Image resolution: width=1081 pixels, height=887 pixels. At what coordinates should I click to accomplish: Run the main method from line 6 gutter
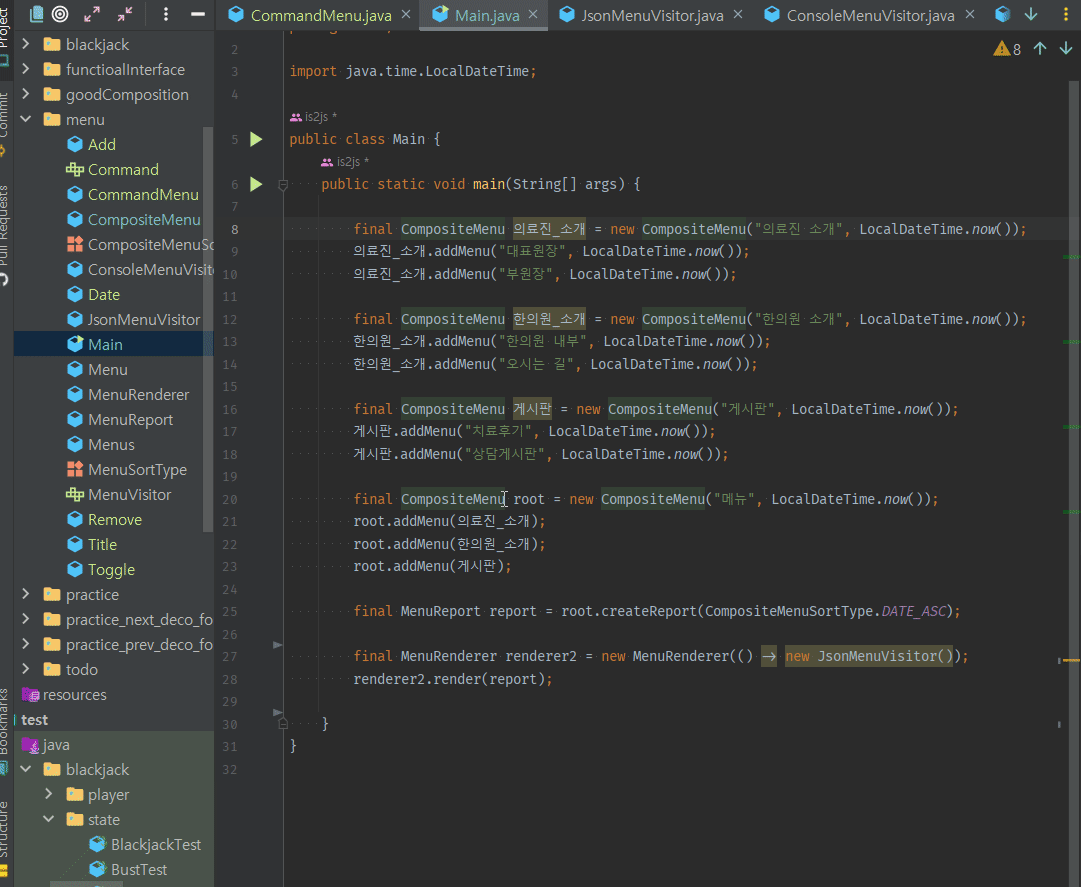256,184
